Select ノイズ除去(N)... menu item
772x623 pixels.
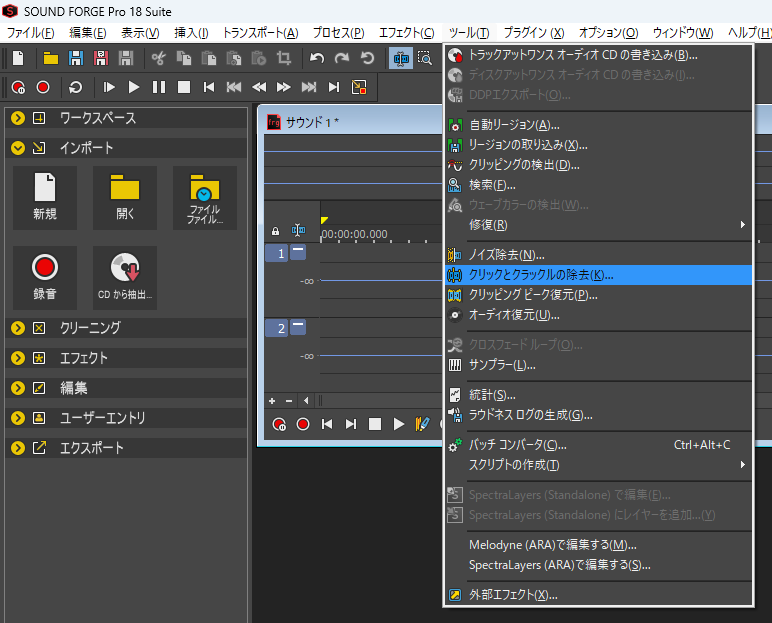(598, 255)
